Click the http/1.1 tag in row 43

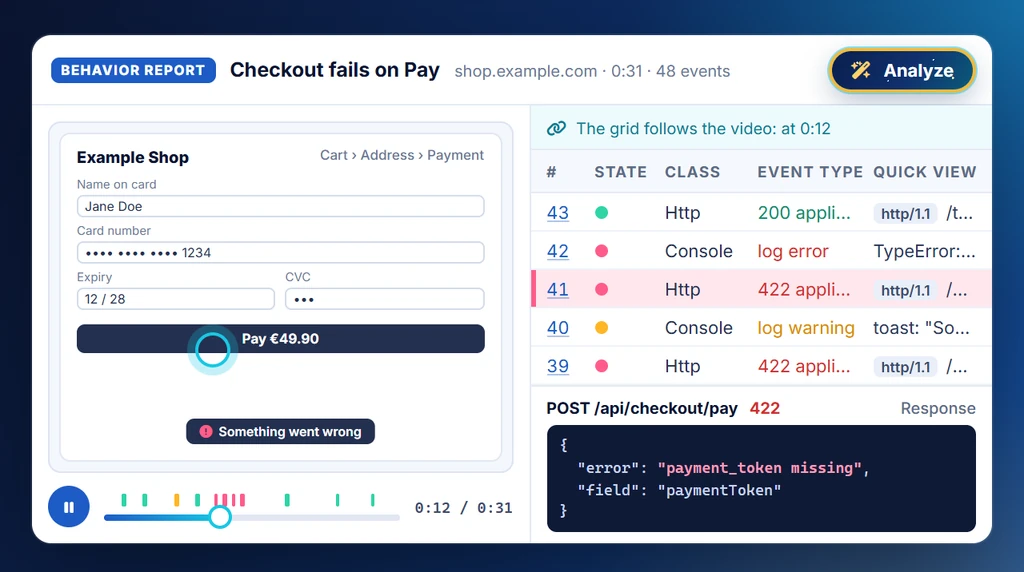905,214
